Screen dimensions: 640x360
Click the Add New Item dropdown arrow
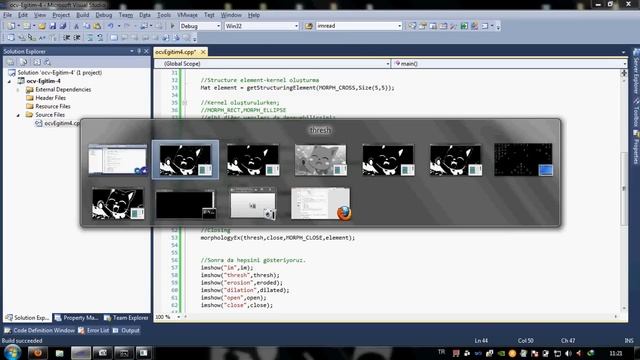[x=33, y=26]
